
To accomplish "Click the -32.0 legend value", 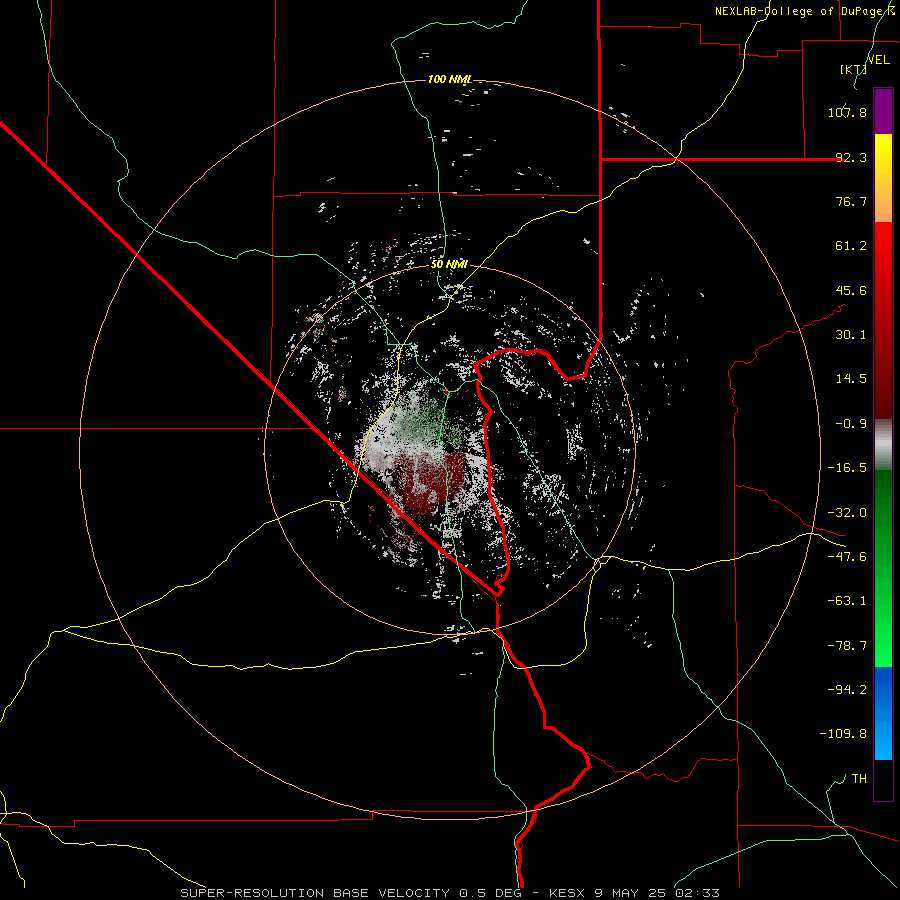I will tap(847, 513).
